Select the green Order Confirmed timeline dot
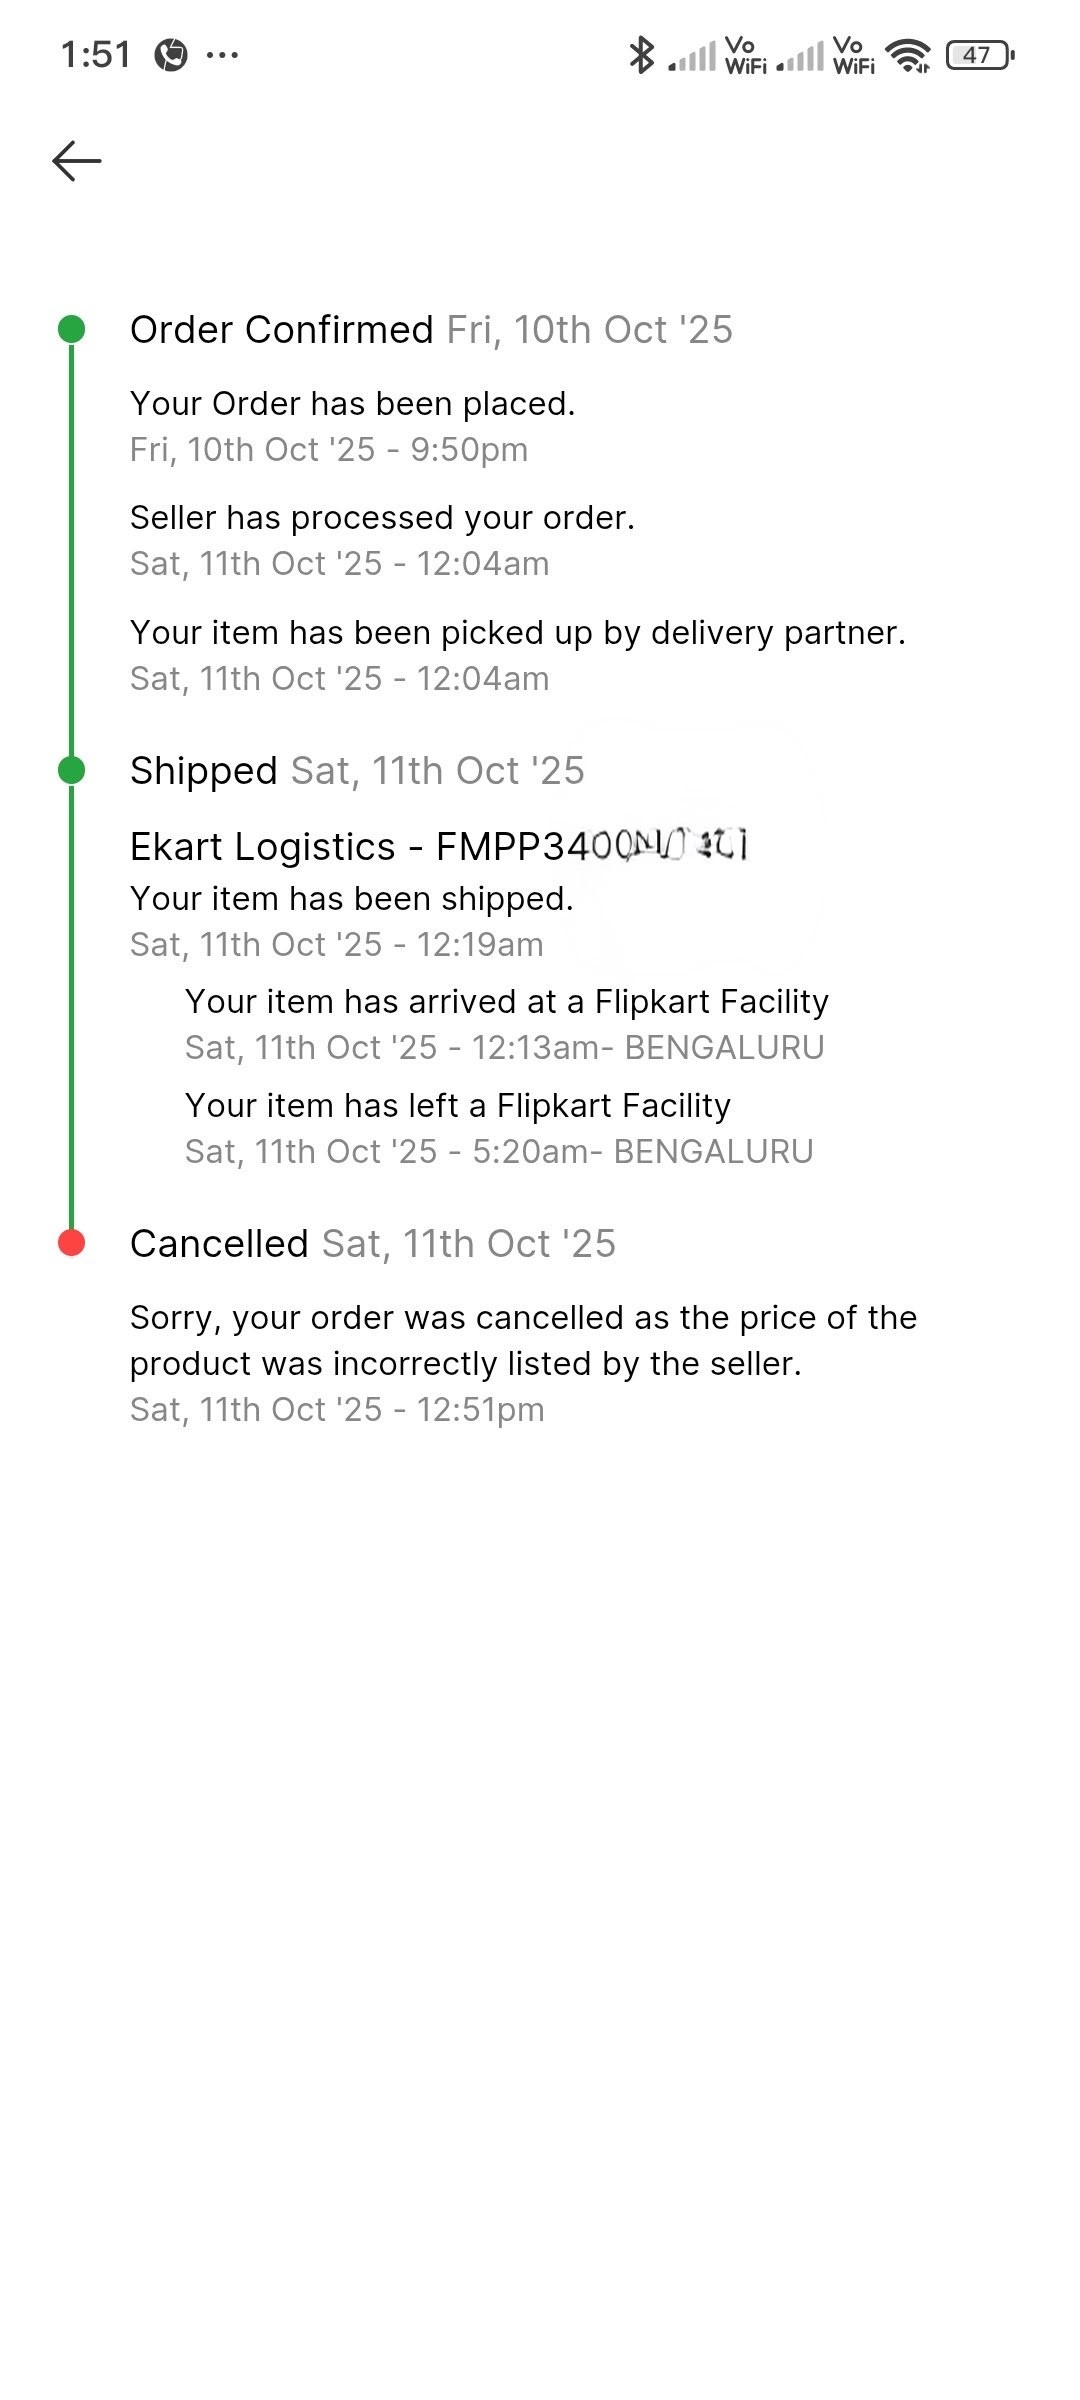The height and width of the screenshot is (2400, 1080). 71,329
